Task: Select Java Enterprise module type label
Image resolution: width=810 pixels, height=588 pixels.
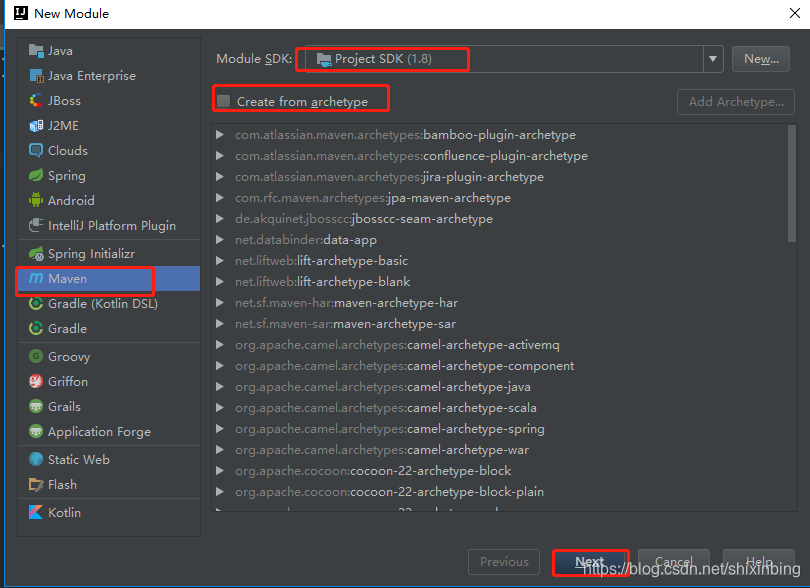Action: click(92, 76)
